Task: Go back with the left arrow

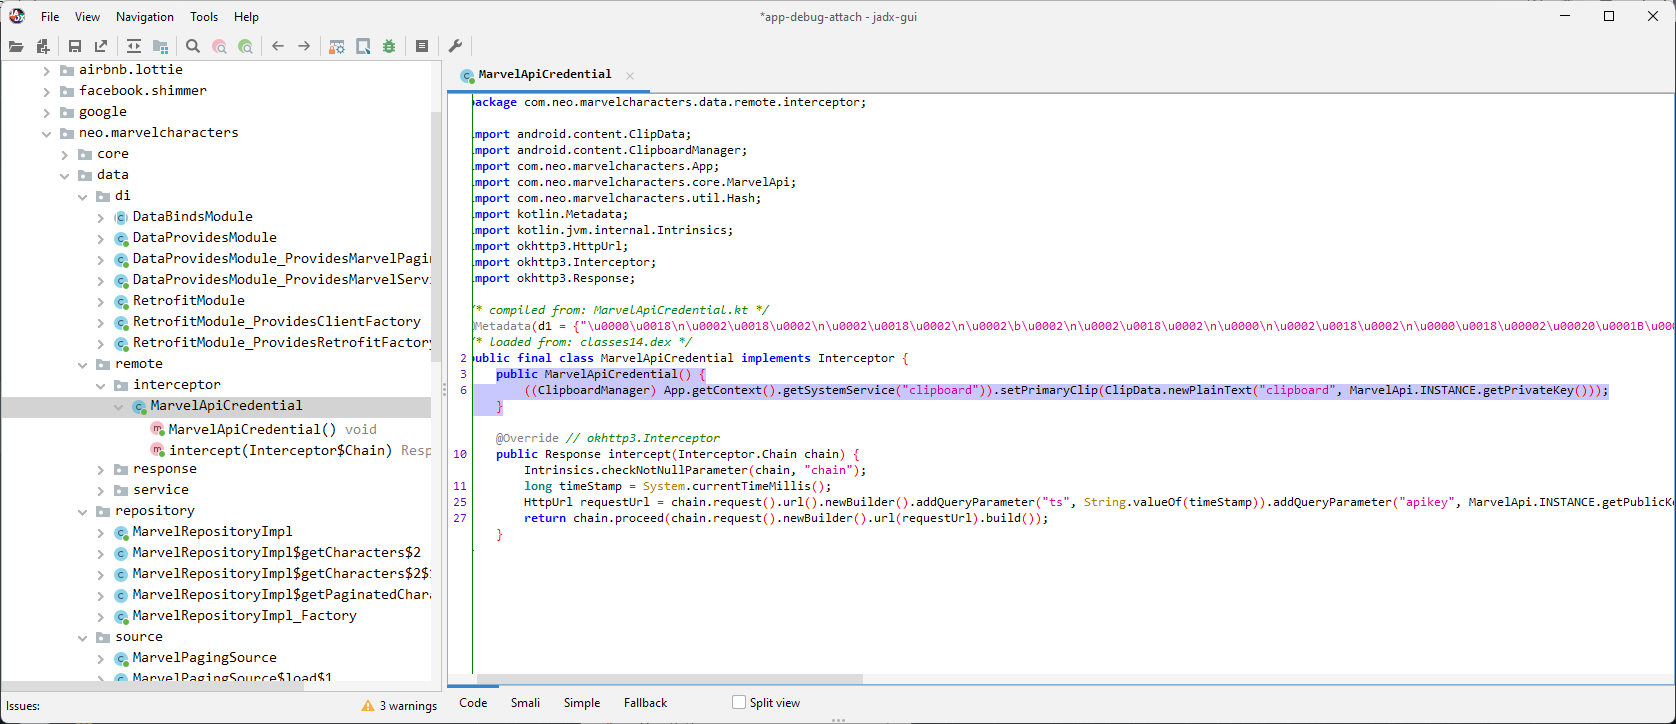Action: (x=278, y=46)
